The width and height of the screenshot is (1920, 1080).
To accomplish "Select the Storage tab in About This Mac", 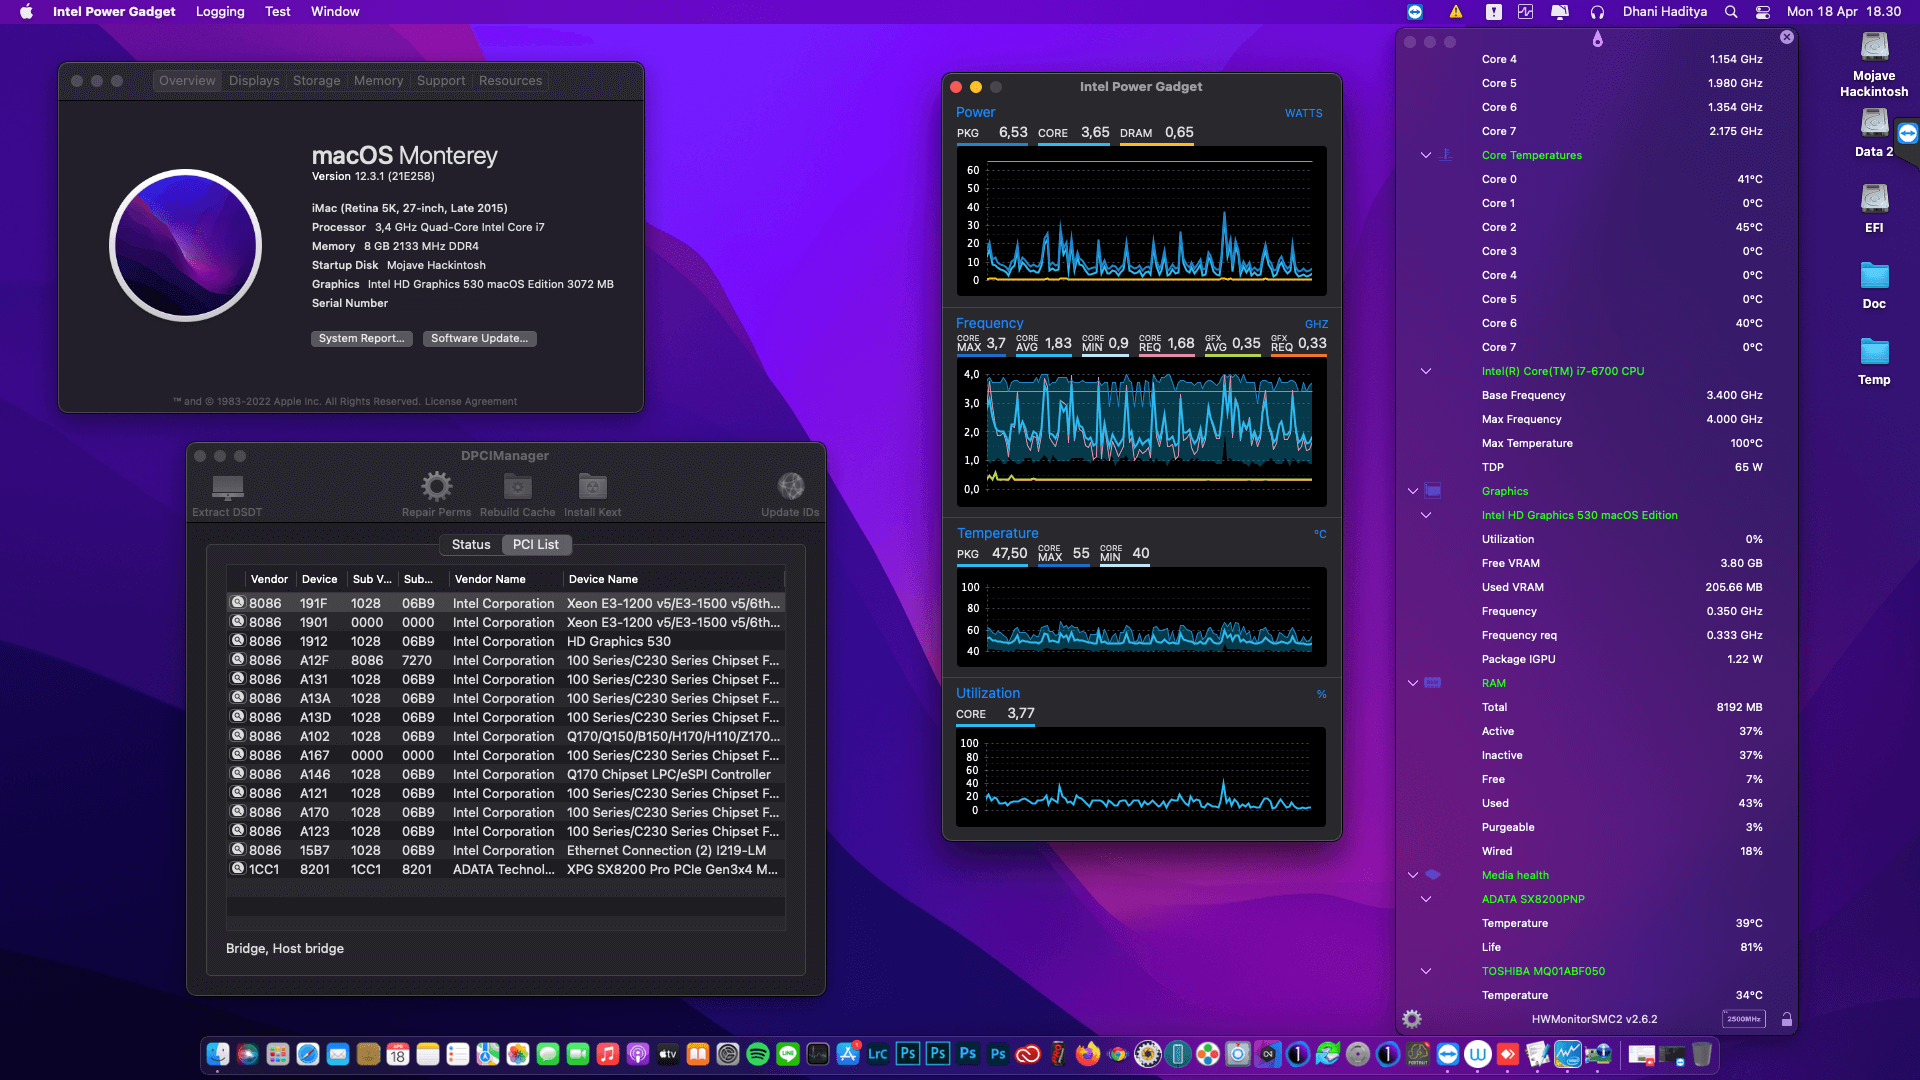I will click(316, 81).
